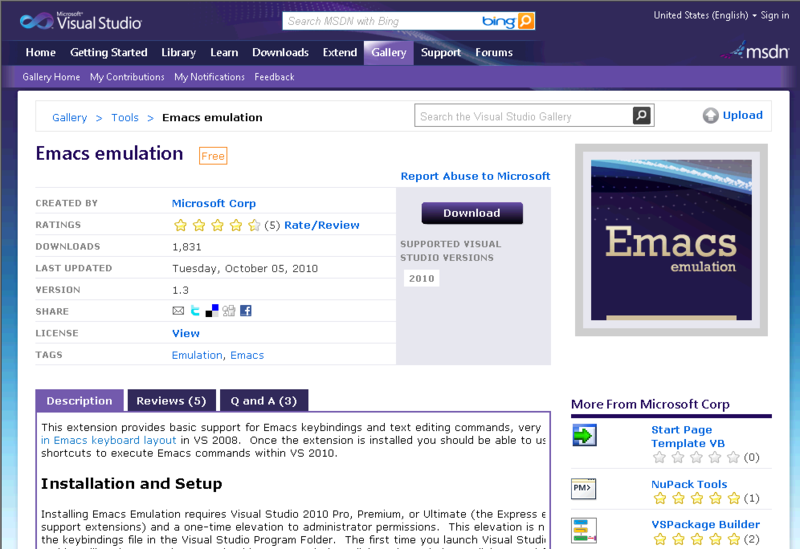
Task: Share via email envelope icon
Action: pos(178,311)
